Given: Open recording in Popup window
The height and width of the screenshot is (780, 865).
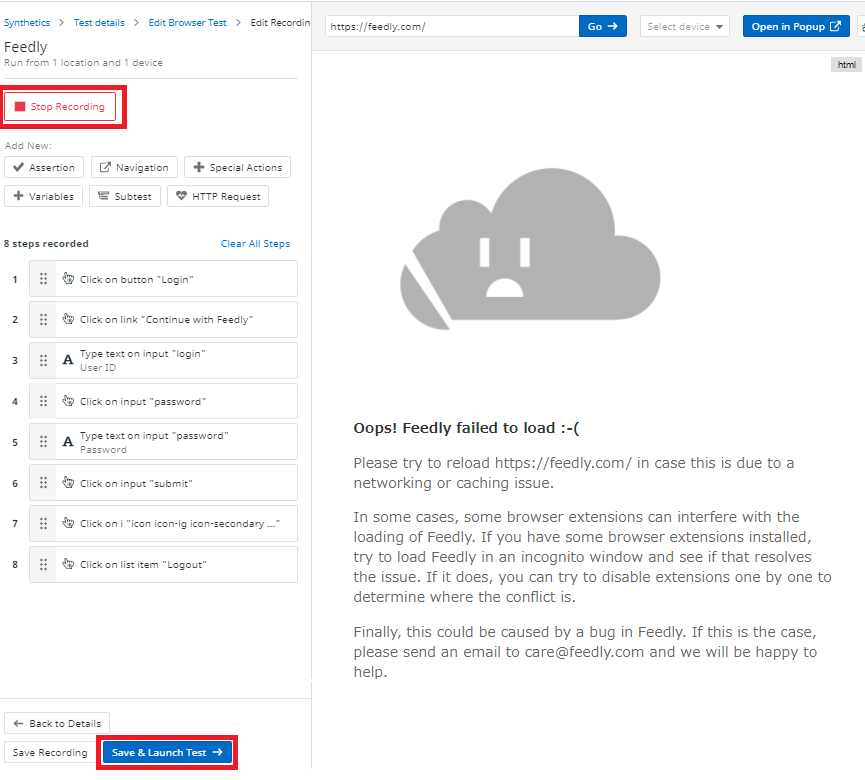Looking at the screenshot, I should click(x=796, y=26).
